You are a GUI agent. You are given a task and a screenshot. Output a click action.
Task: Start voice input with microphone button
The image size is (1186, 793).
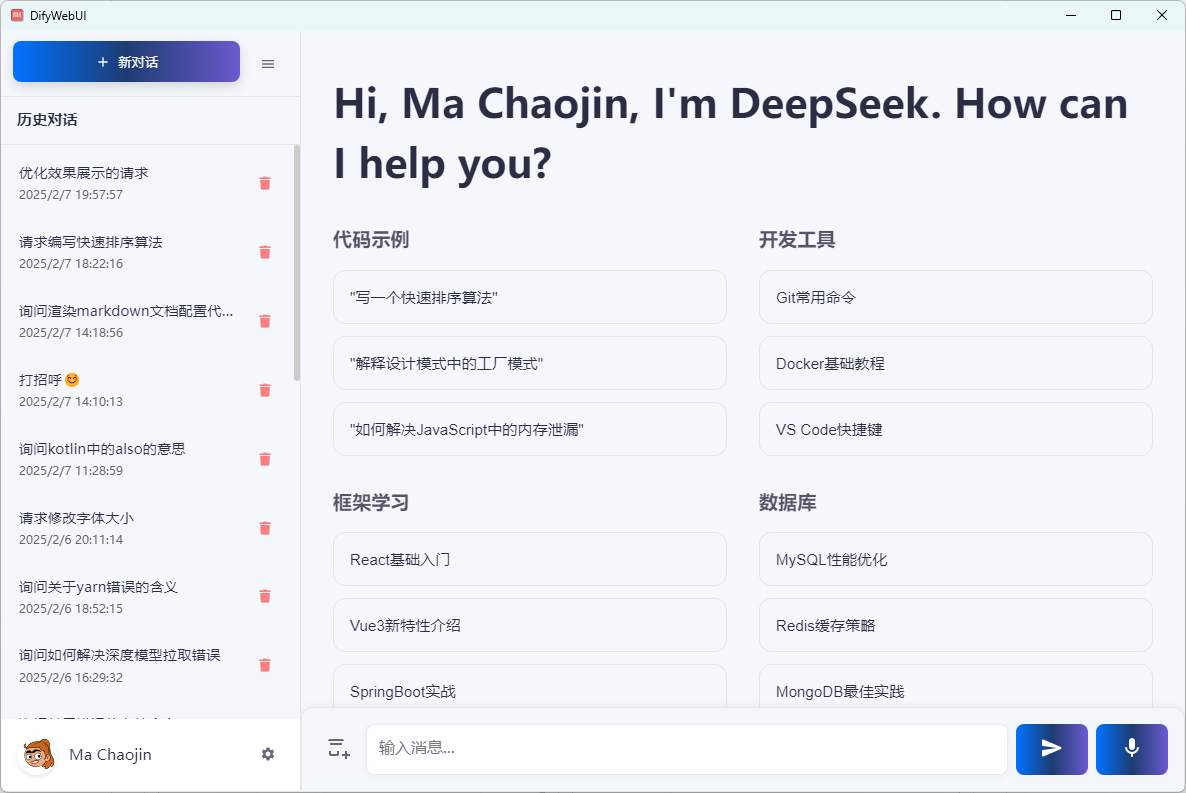click(x=1132, y=749)
